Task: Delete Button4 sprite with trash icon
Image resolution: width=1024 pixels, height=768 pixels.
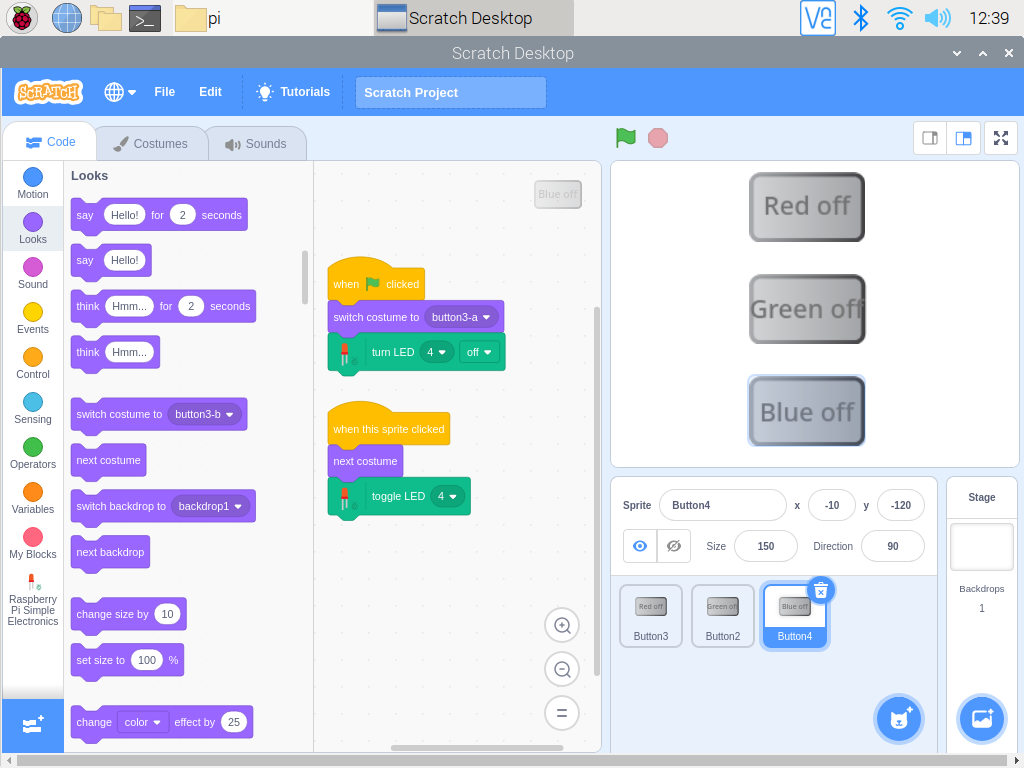Action: (821, 590)
